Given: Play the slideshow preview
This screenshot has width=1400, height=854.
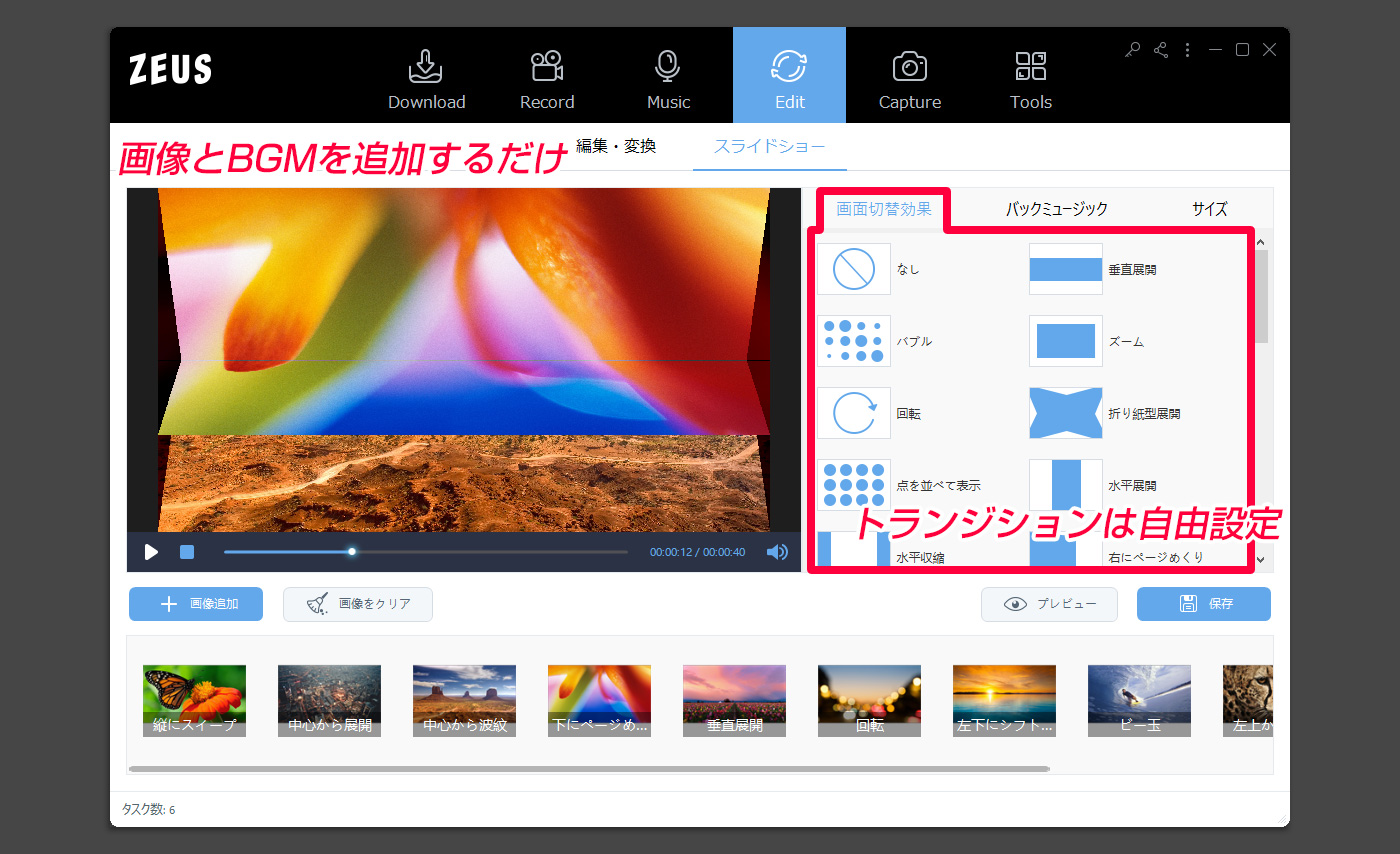Looking at the screenshot, I should tap(151, 552).
